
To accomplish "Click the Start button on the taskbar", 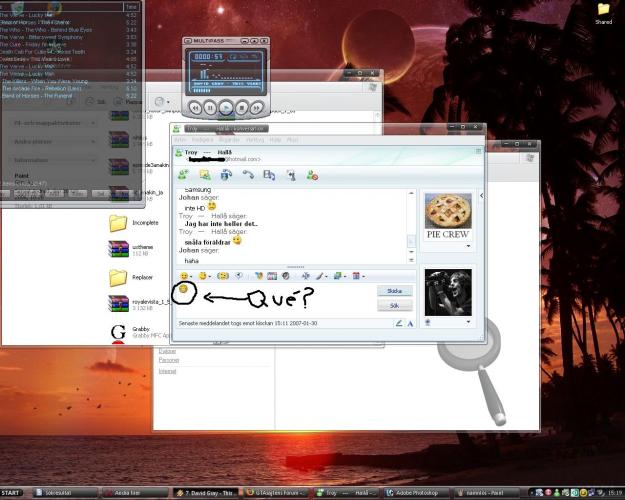I will 12,493.
